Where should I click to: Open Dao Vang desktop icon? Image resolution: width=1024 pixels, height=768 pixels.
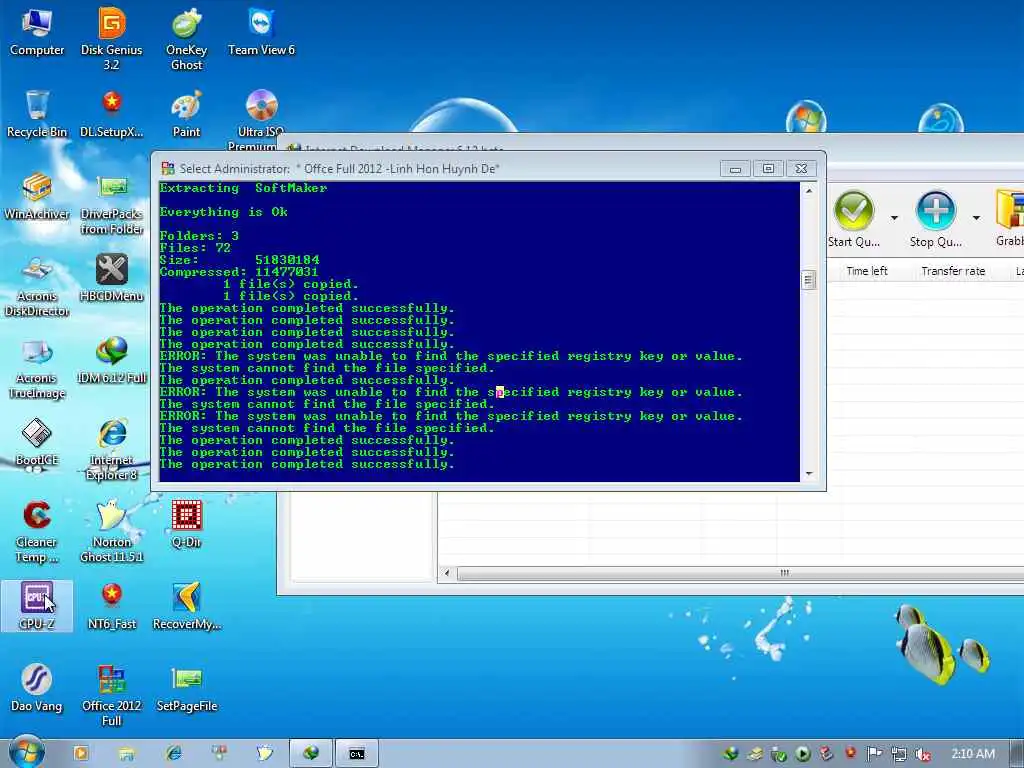tap(37, 688)
